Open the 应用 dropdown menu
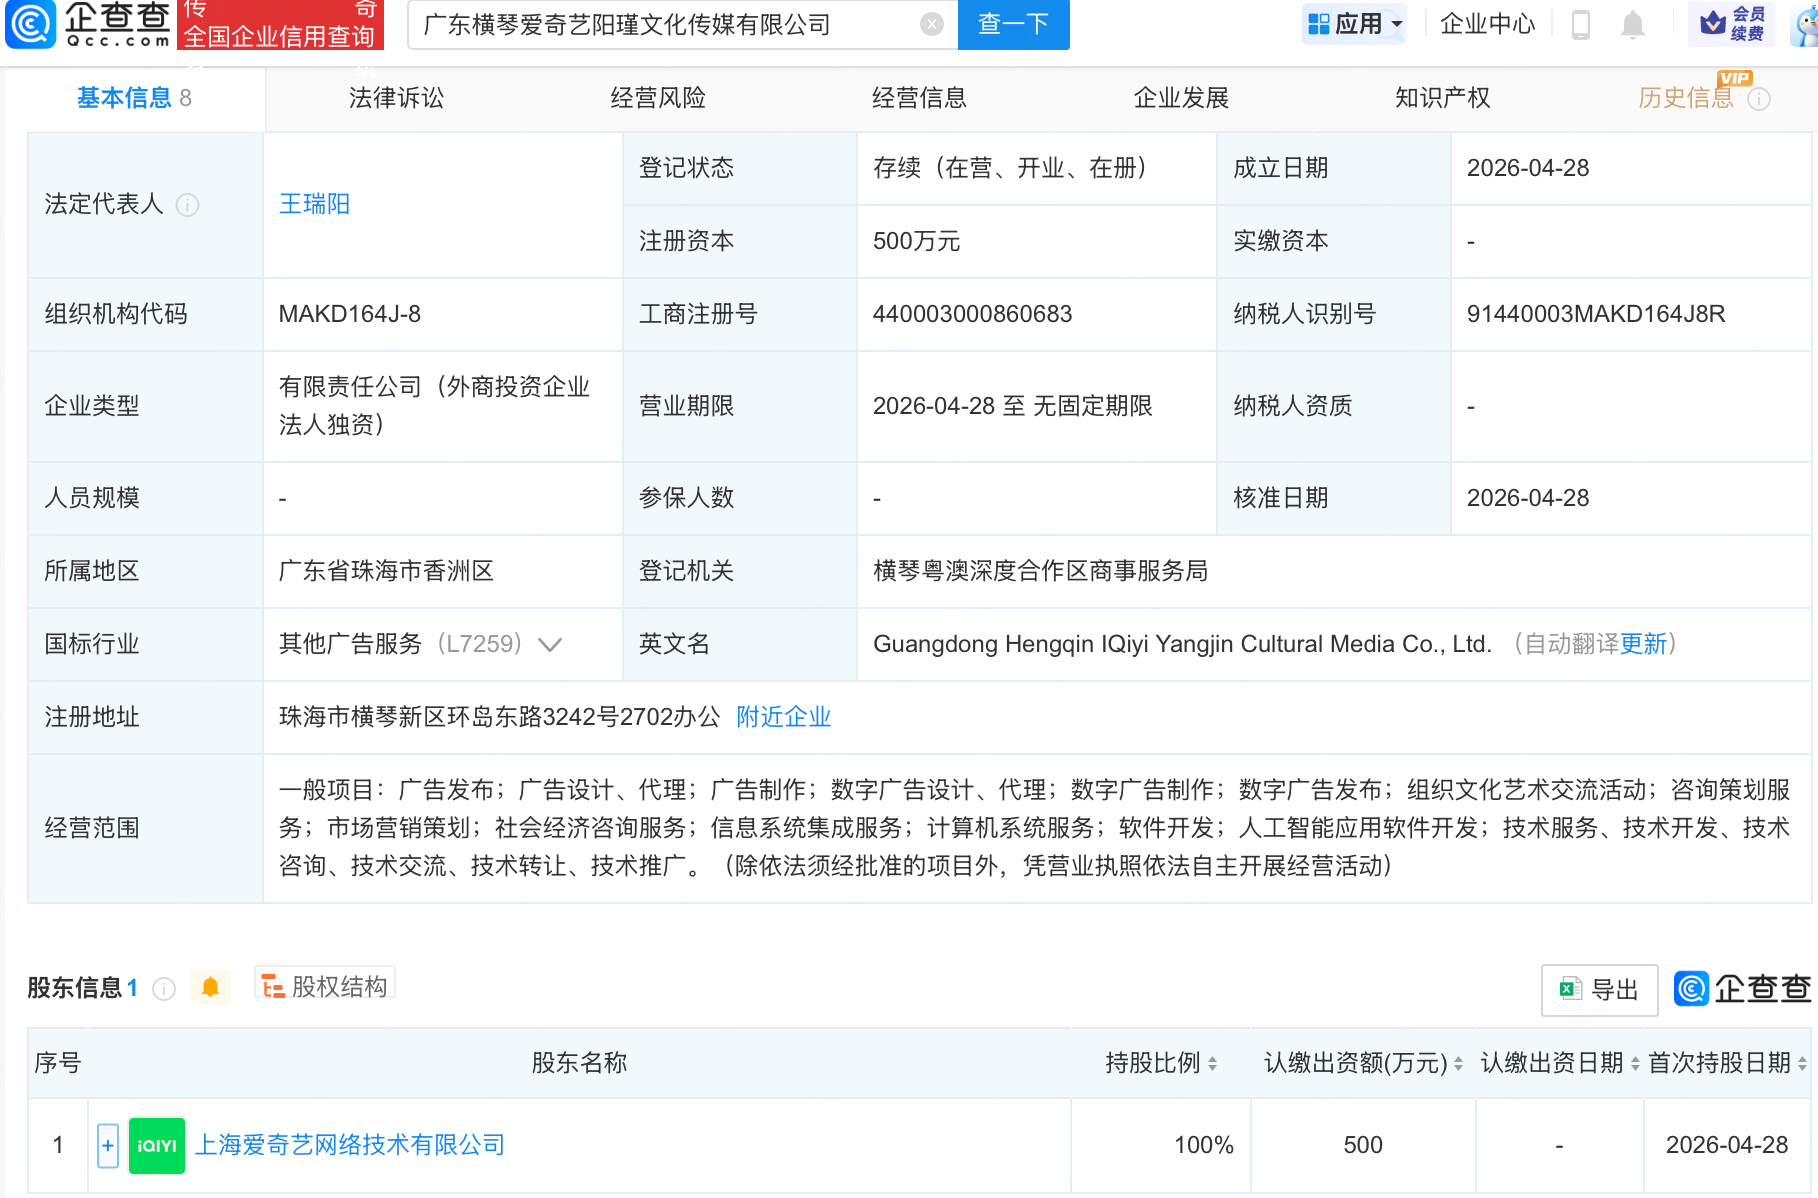 click(1355, 24)
